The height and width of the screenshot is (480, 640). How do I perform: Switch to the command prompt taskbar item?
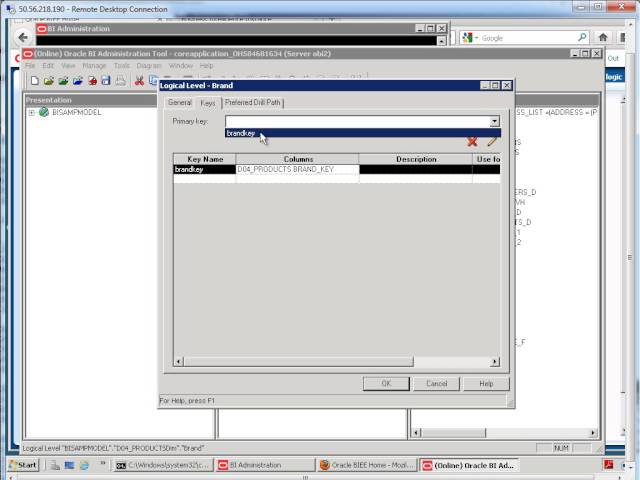pyautogui.click(x=163, y=465)
